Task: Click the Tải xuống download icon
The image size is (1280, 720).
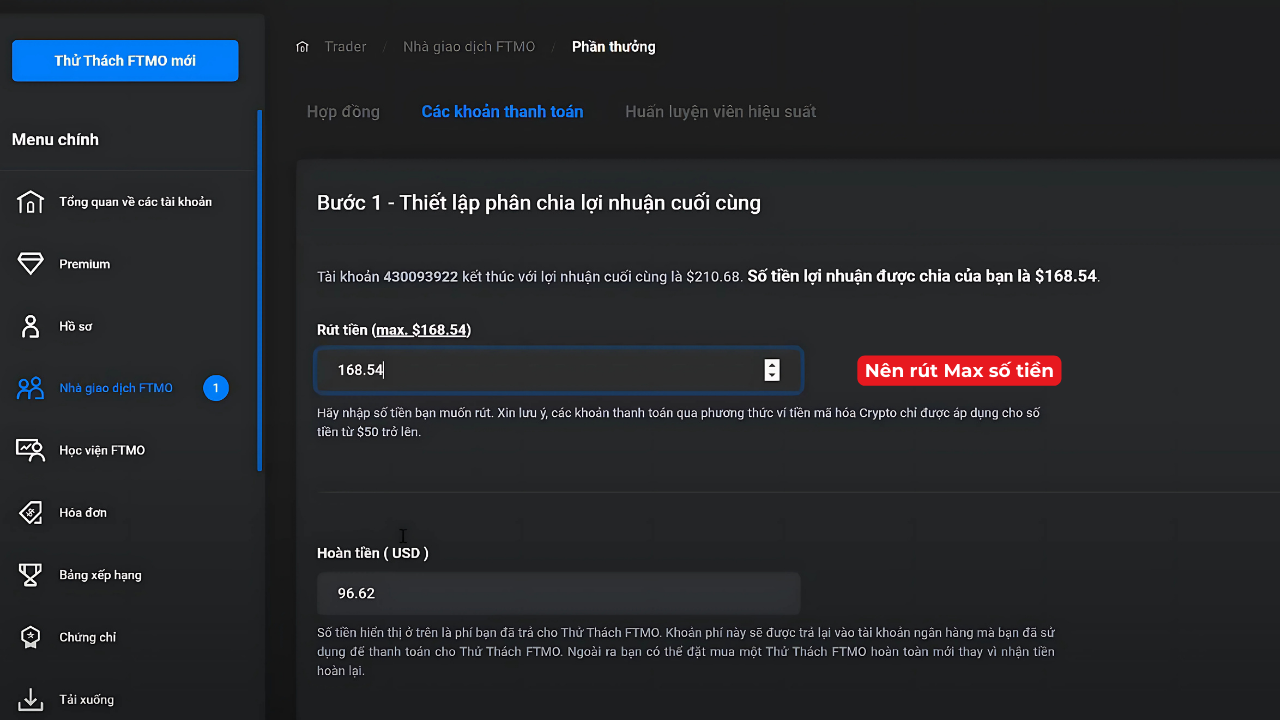Action: click(30, 699)
